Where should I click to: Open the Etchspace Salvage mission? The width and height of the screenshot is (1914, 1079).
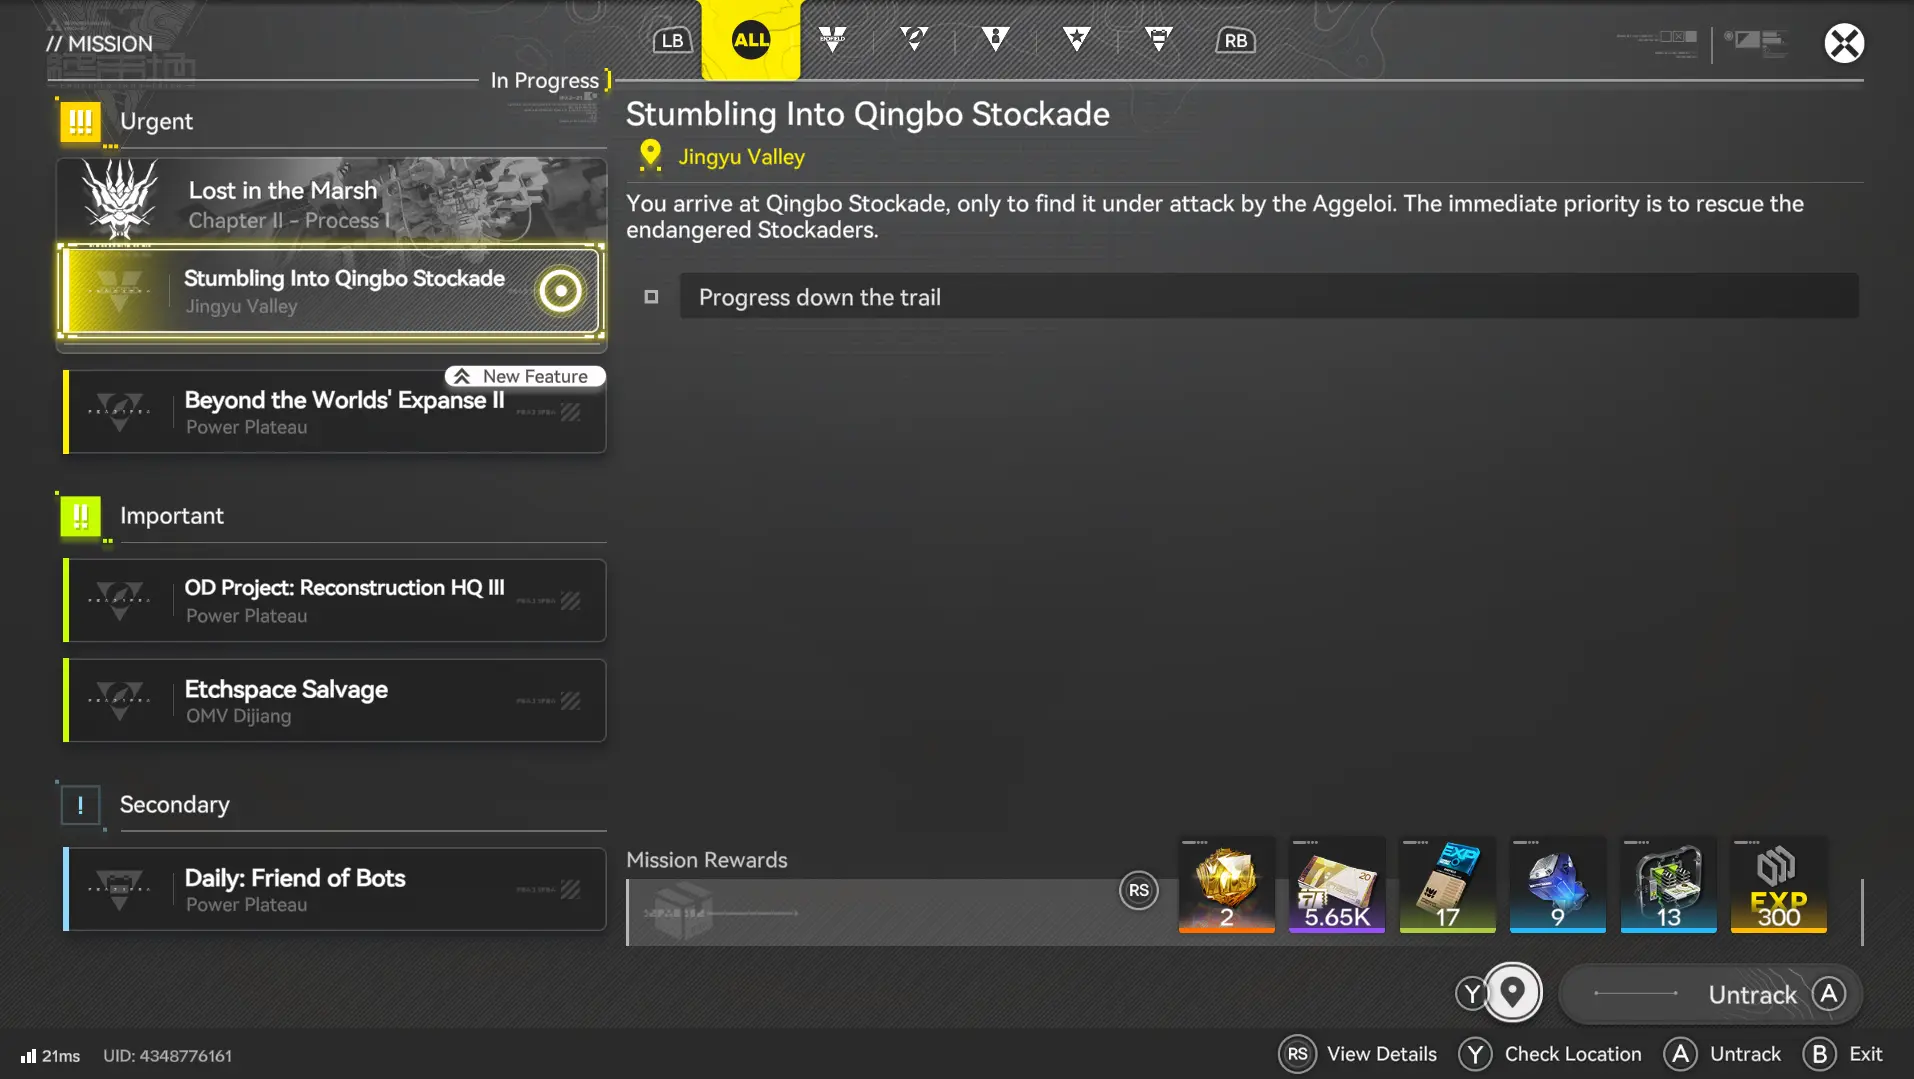[x=335, y=701]
